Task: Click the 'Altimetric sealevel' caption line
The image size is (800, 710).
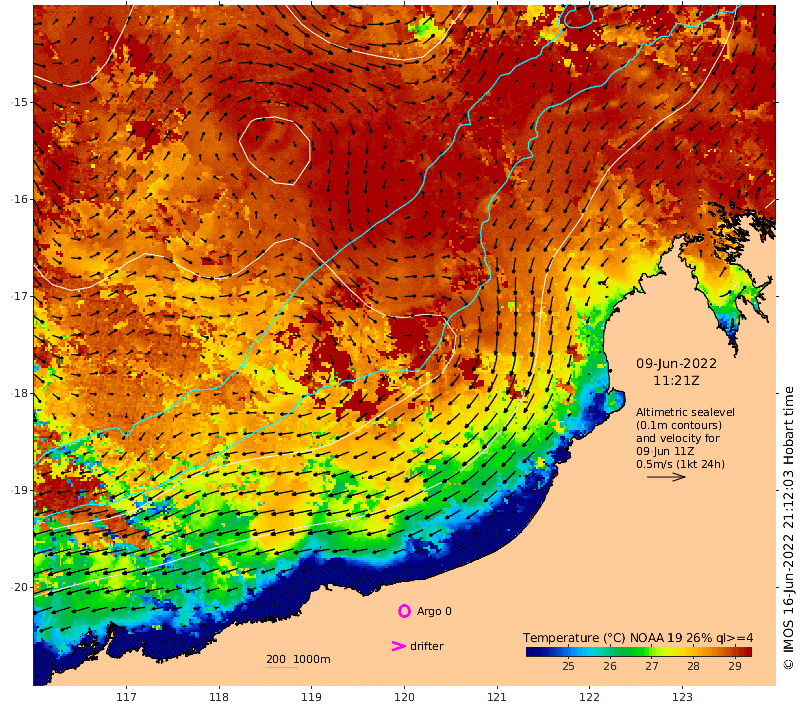Action: point(685,412)
